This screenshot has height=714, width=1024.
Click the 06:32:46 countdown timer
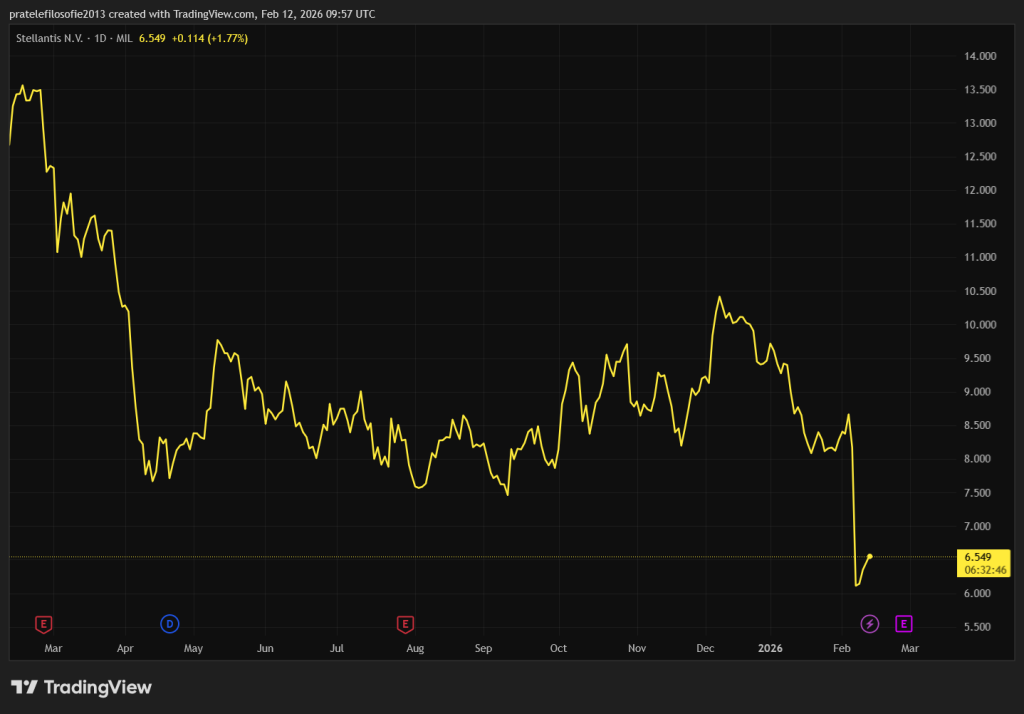click(x=985, y=570)
